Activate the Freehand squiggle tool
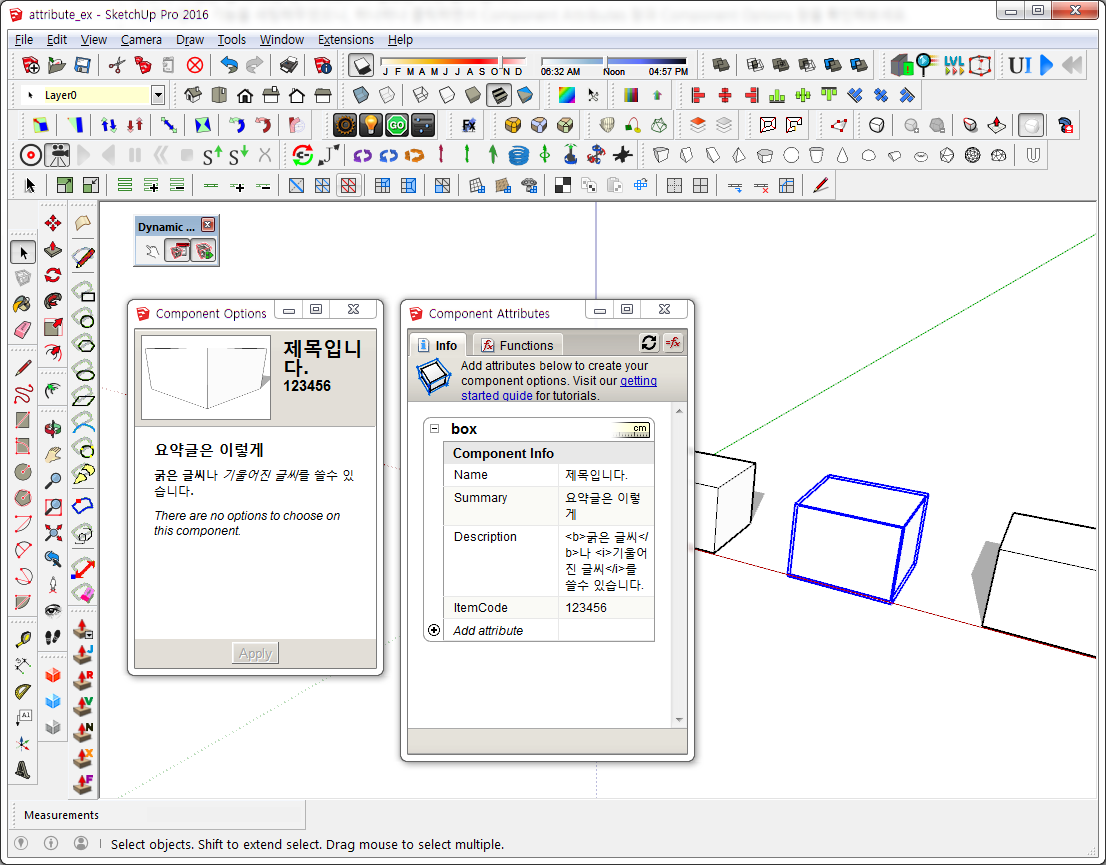1106x865 pixels. click(x=23, y=394)
